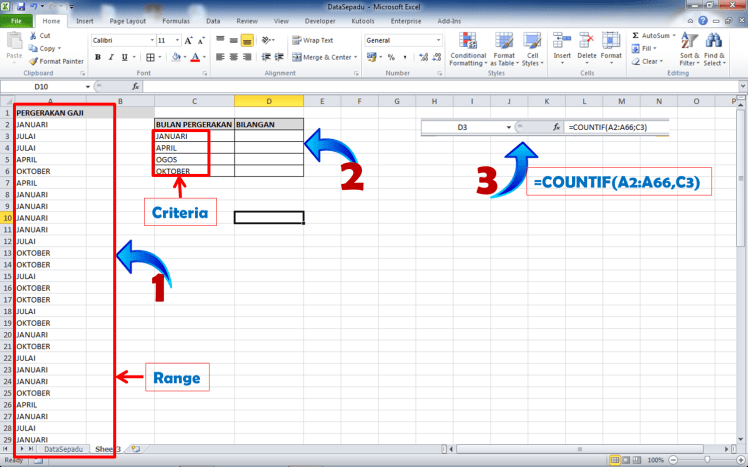Open Find & Select binoculars
Screen dimensions: 748x467
pos(714,47)
